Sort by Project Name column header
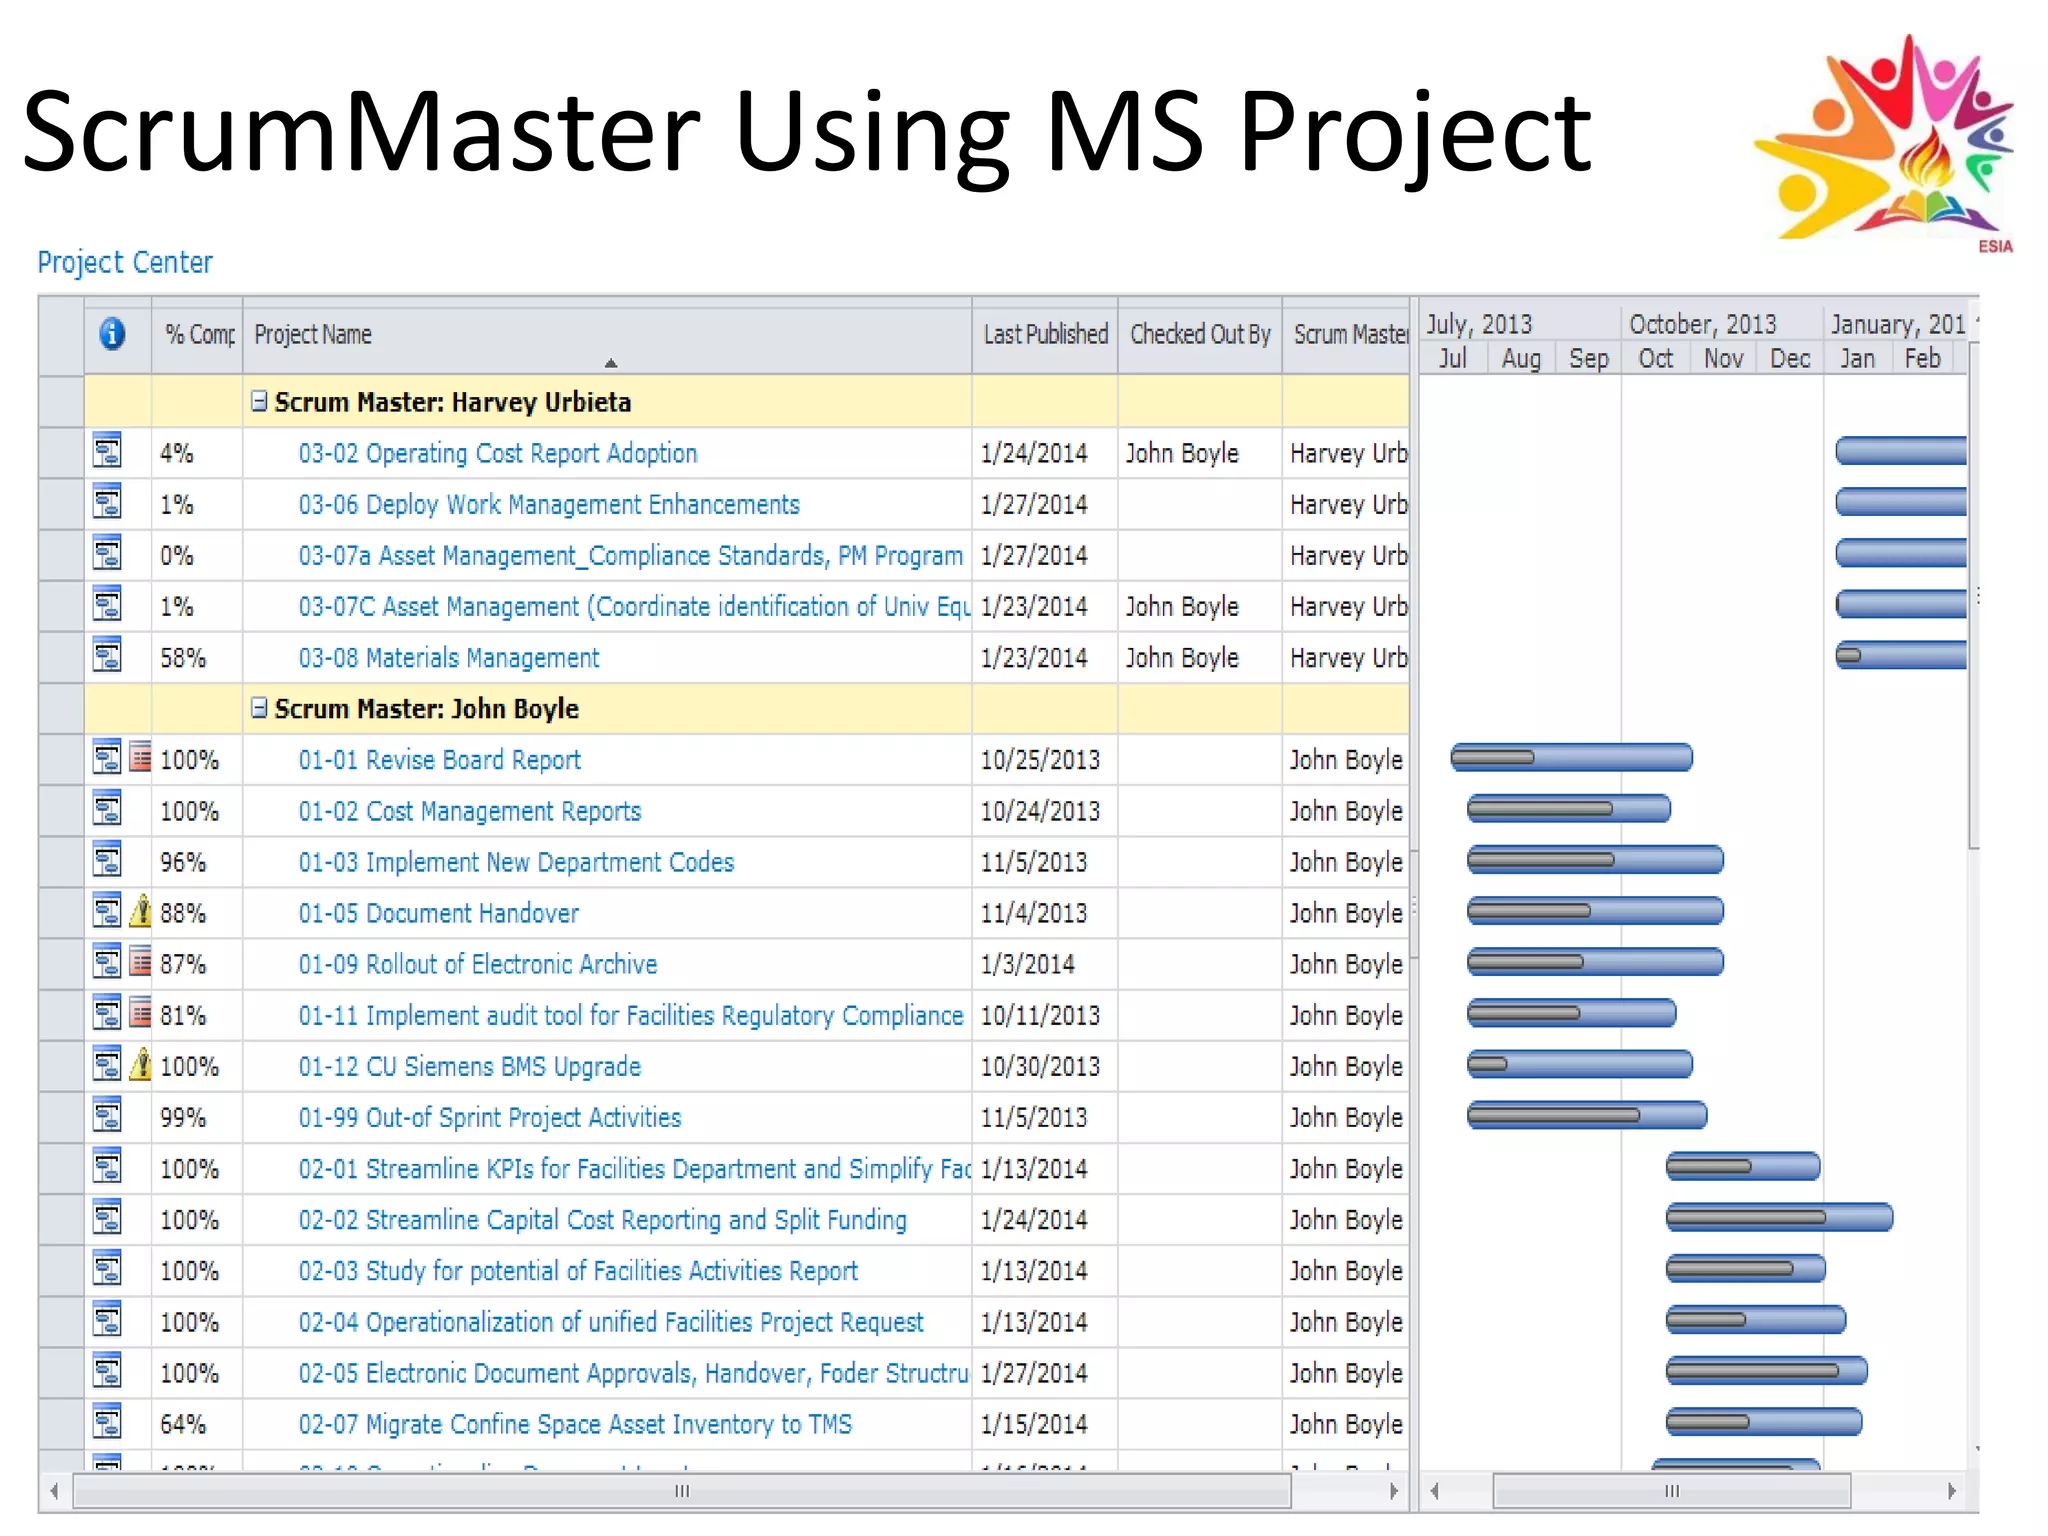Image resolution: width=2048 pixels, height=1536 pixels. click(606, 336)
